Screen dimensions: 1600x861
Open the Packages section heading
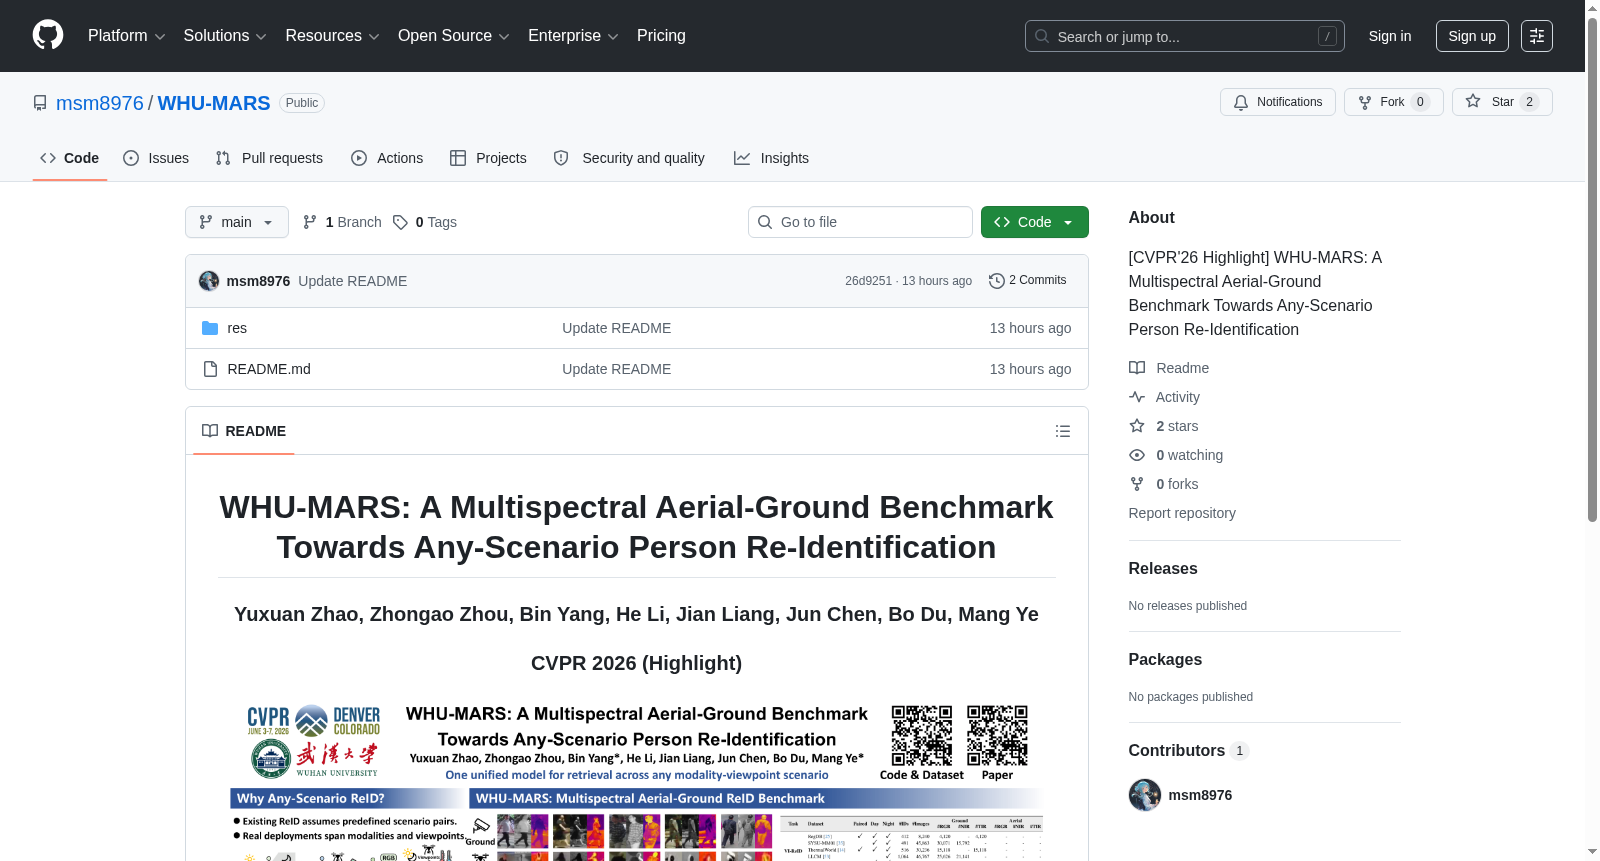[x=1165, y=659]
